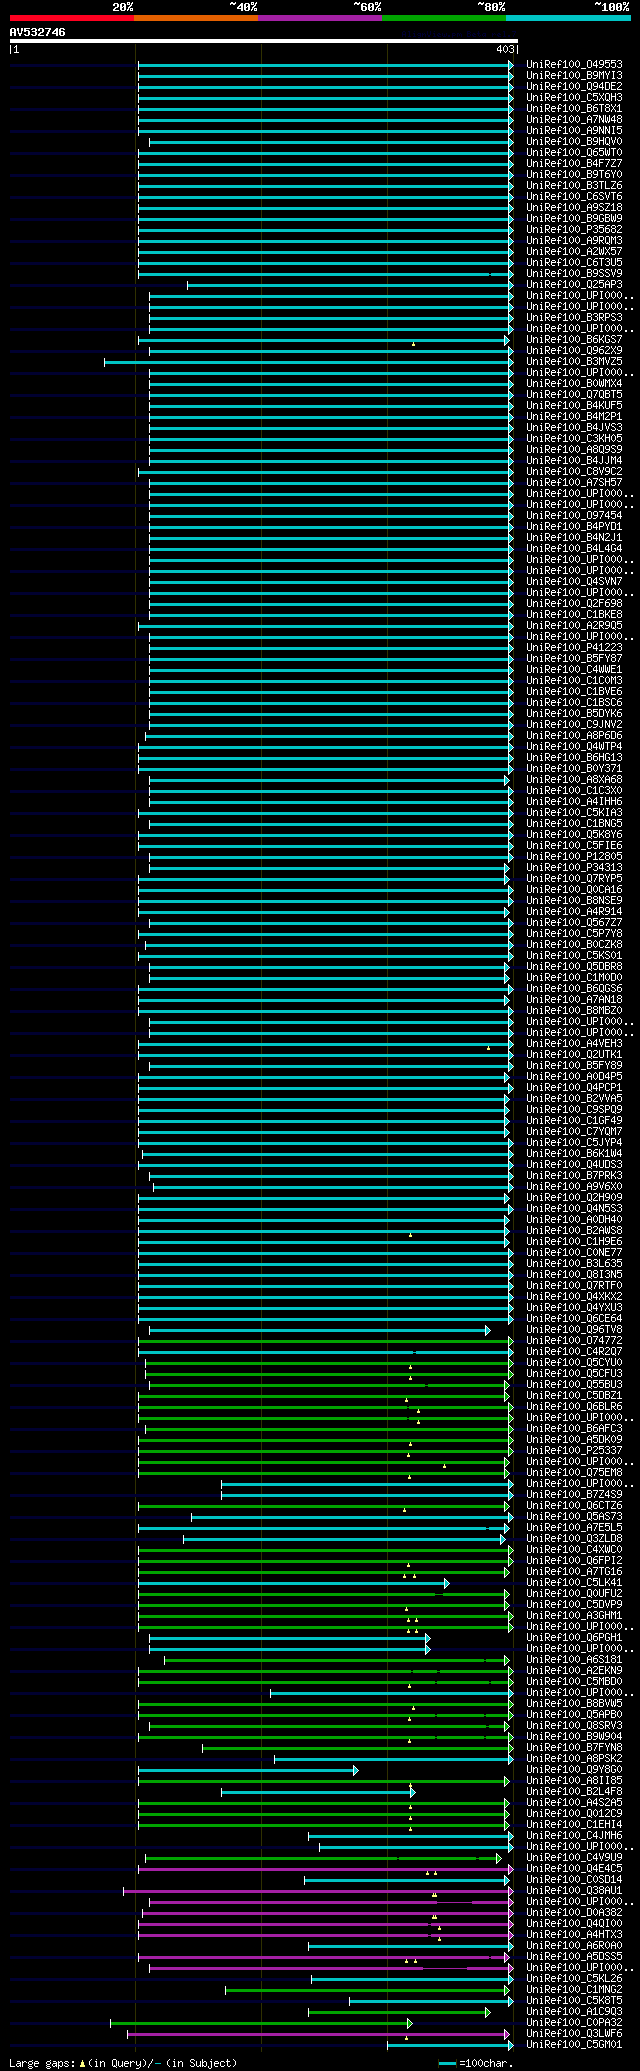
Task: Open hit UniRef100_C5XQH3
Action: tap(575, 97)
